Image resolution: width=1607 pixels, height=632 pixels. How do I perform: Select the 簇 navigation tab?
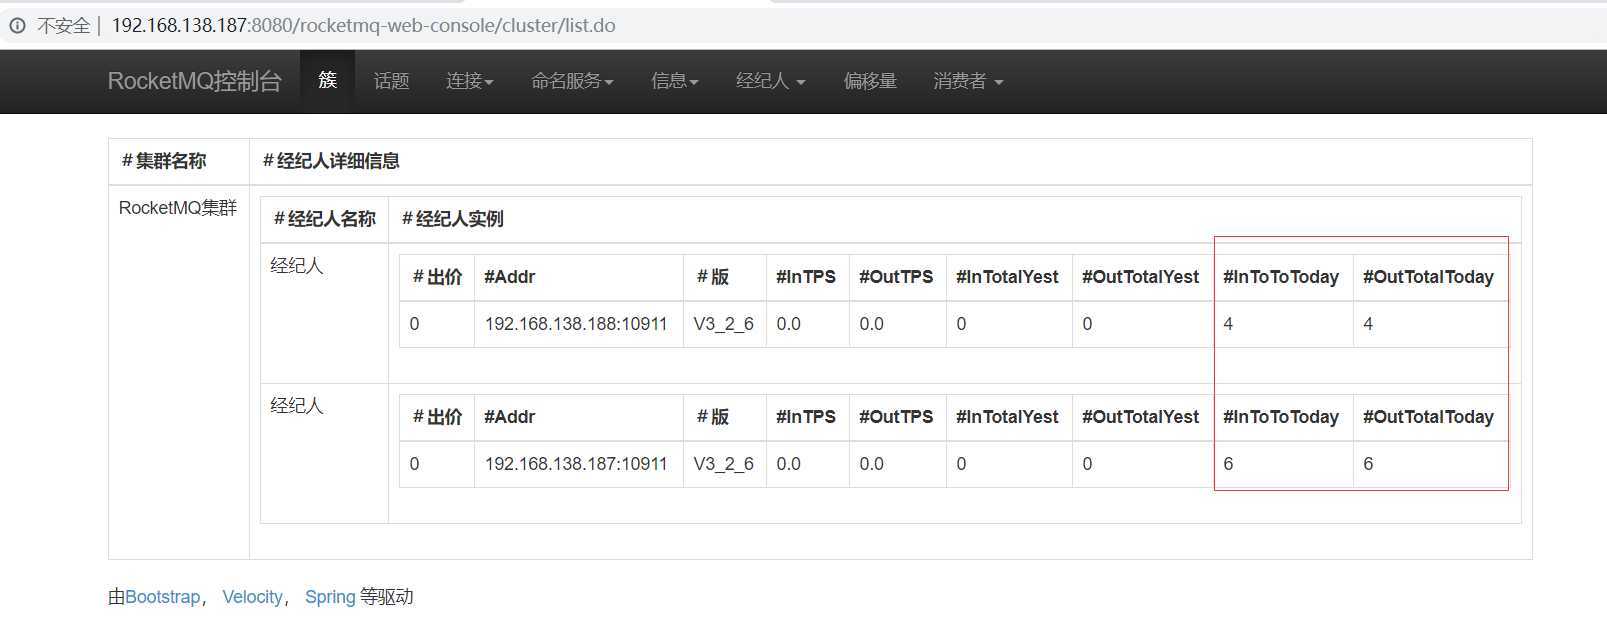(327, 81)
